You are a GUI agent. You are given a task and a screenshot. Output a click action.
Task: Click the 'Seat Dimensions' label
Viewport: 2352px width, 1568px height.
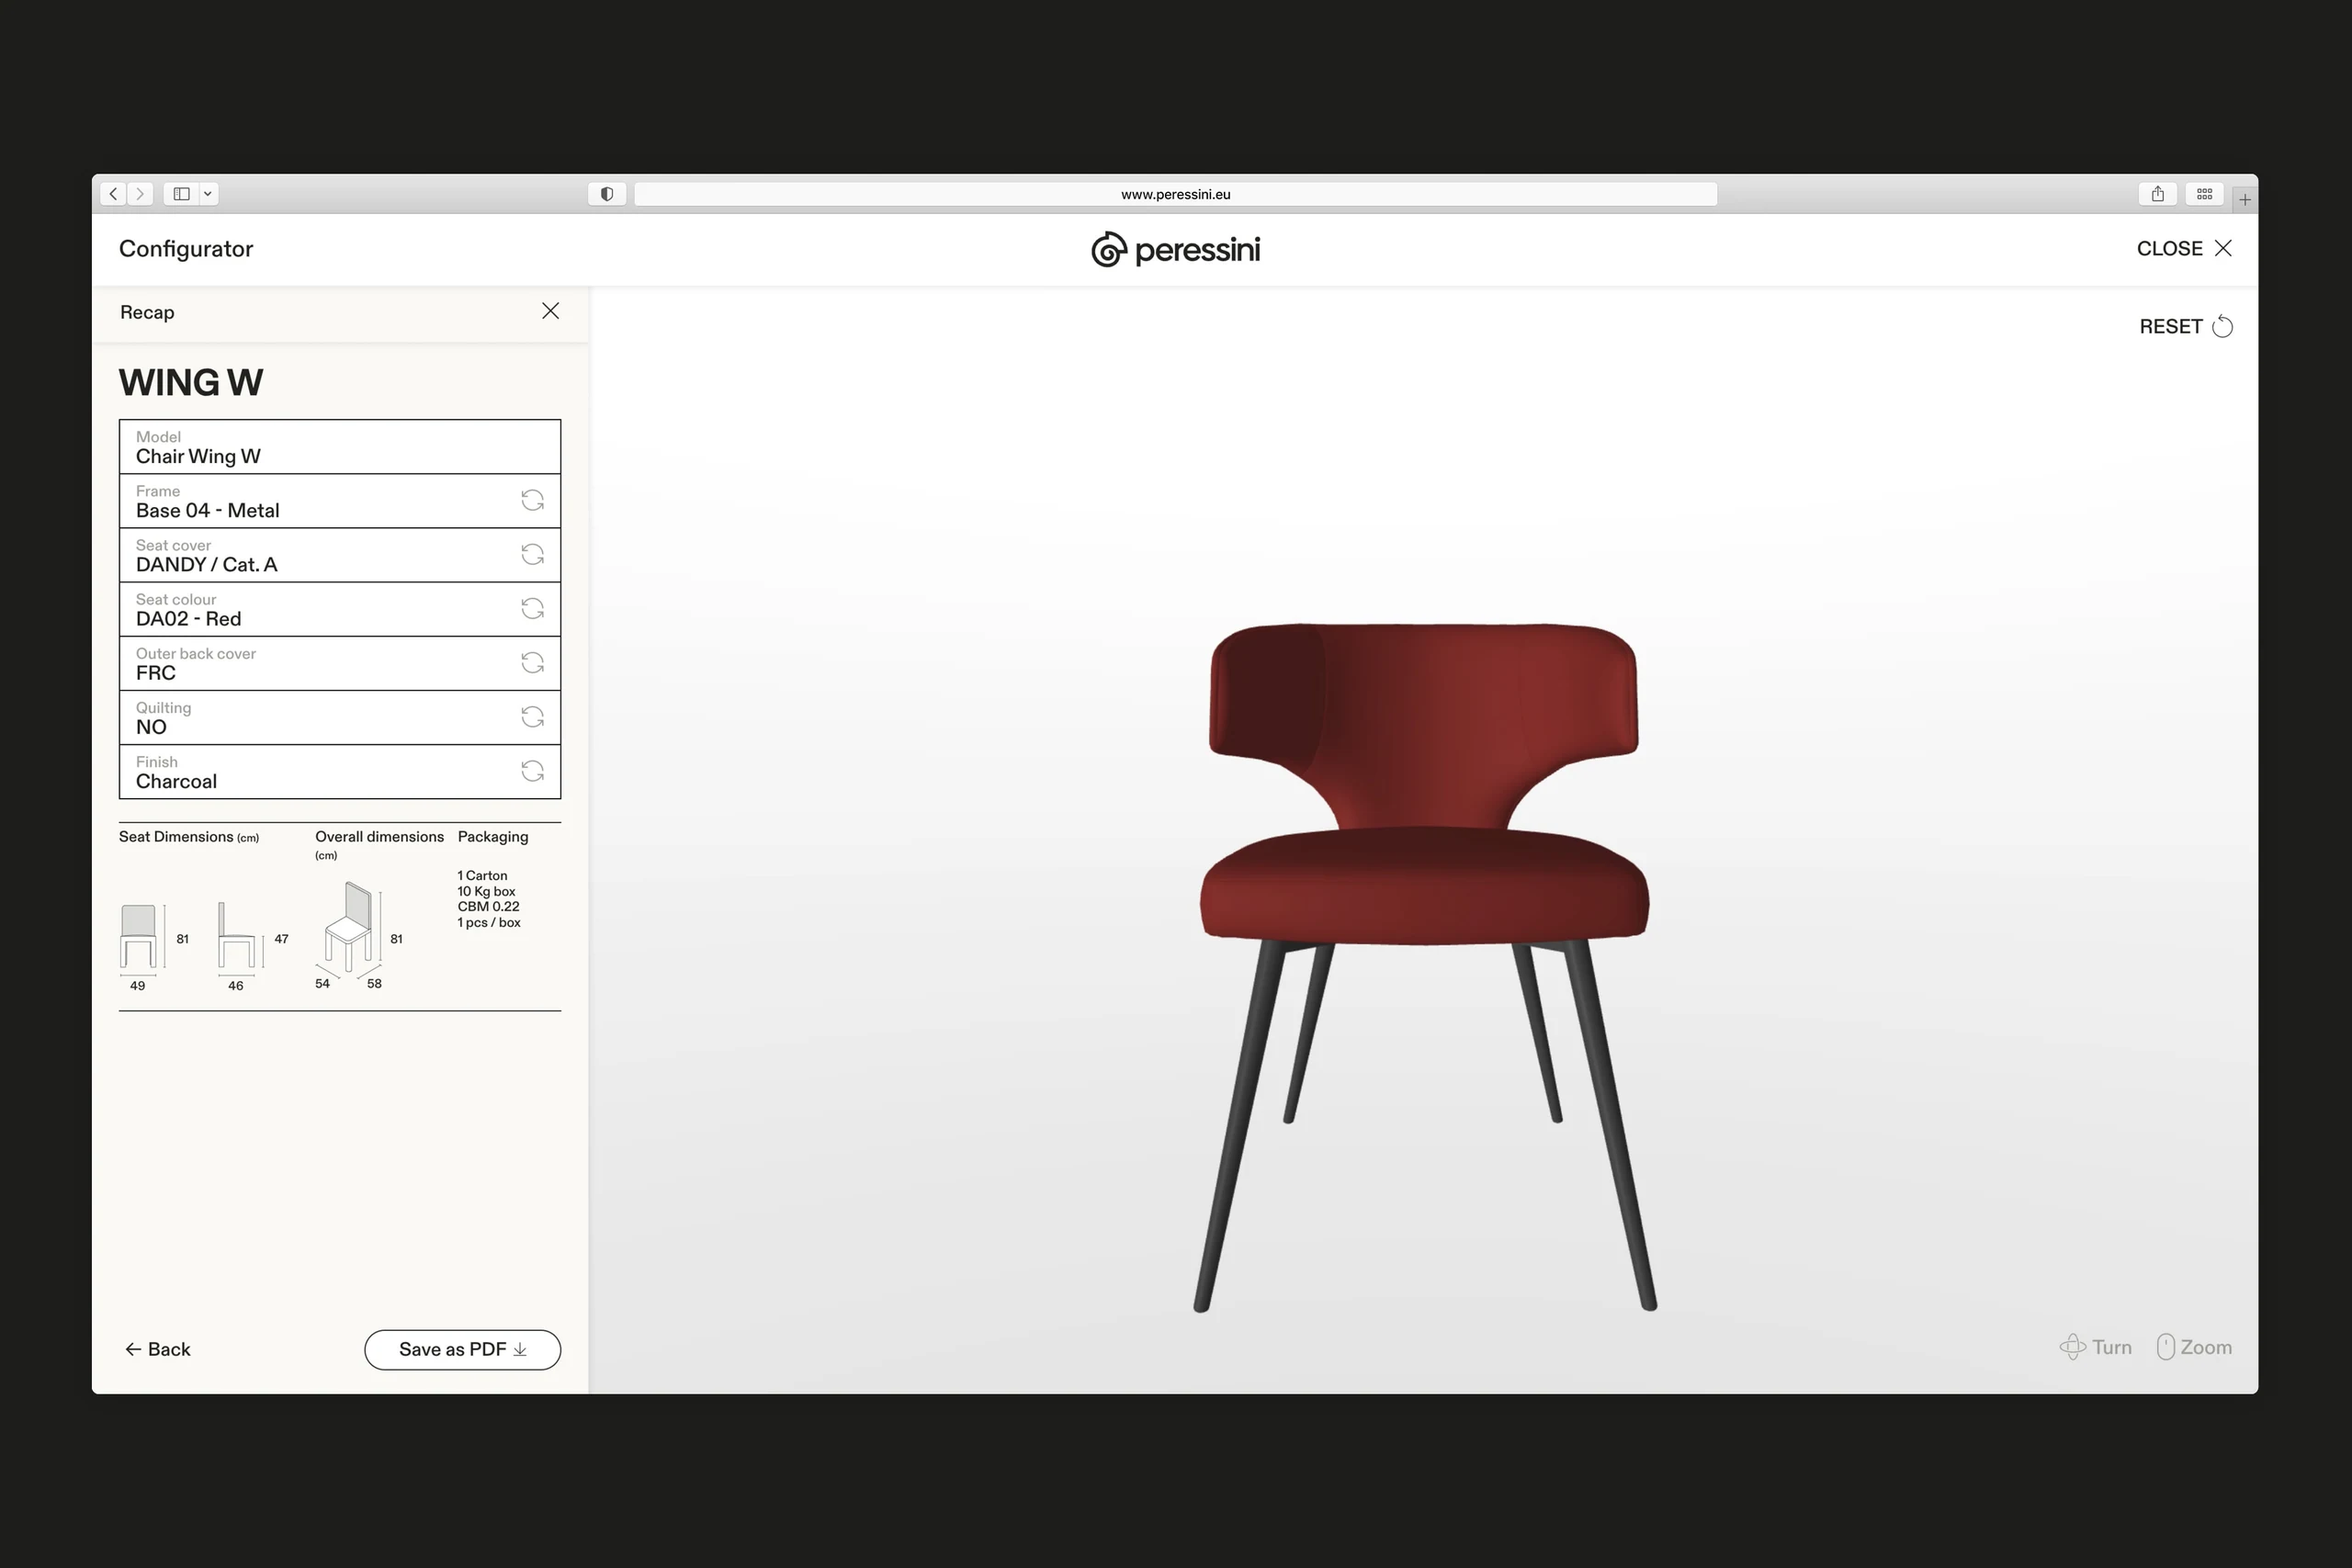pos(176,836)
